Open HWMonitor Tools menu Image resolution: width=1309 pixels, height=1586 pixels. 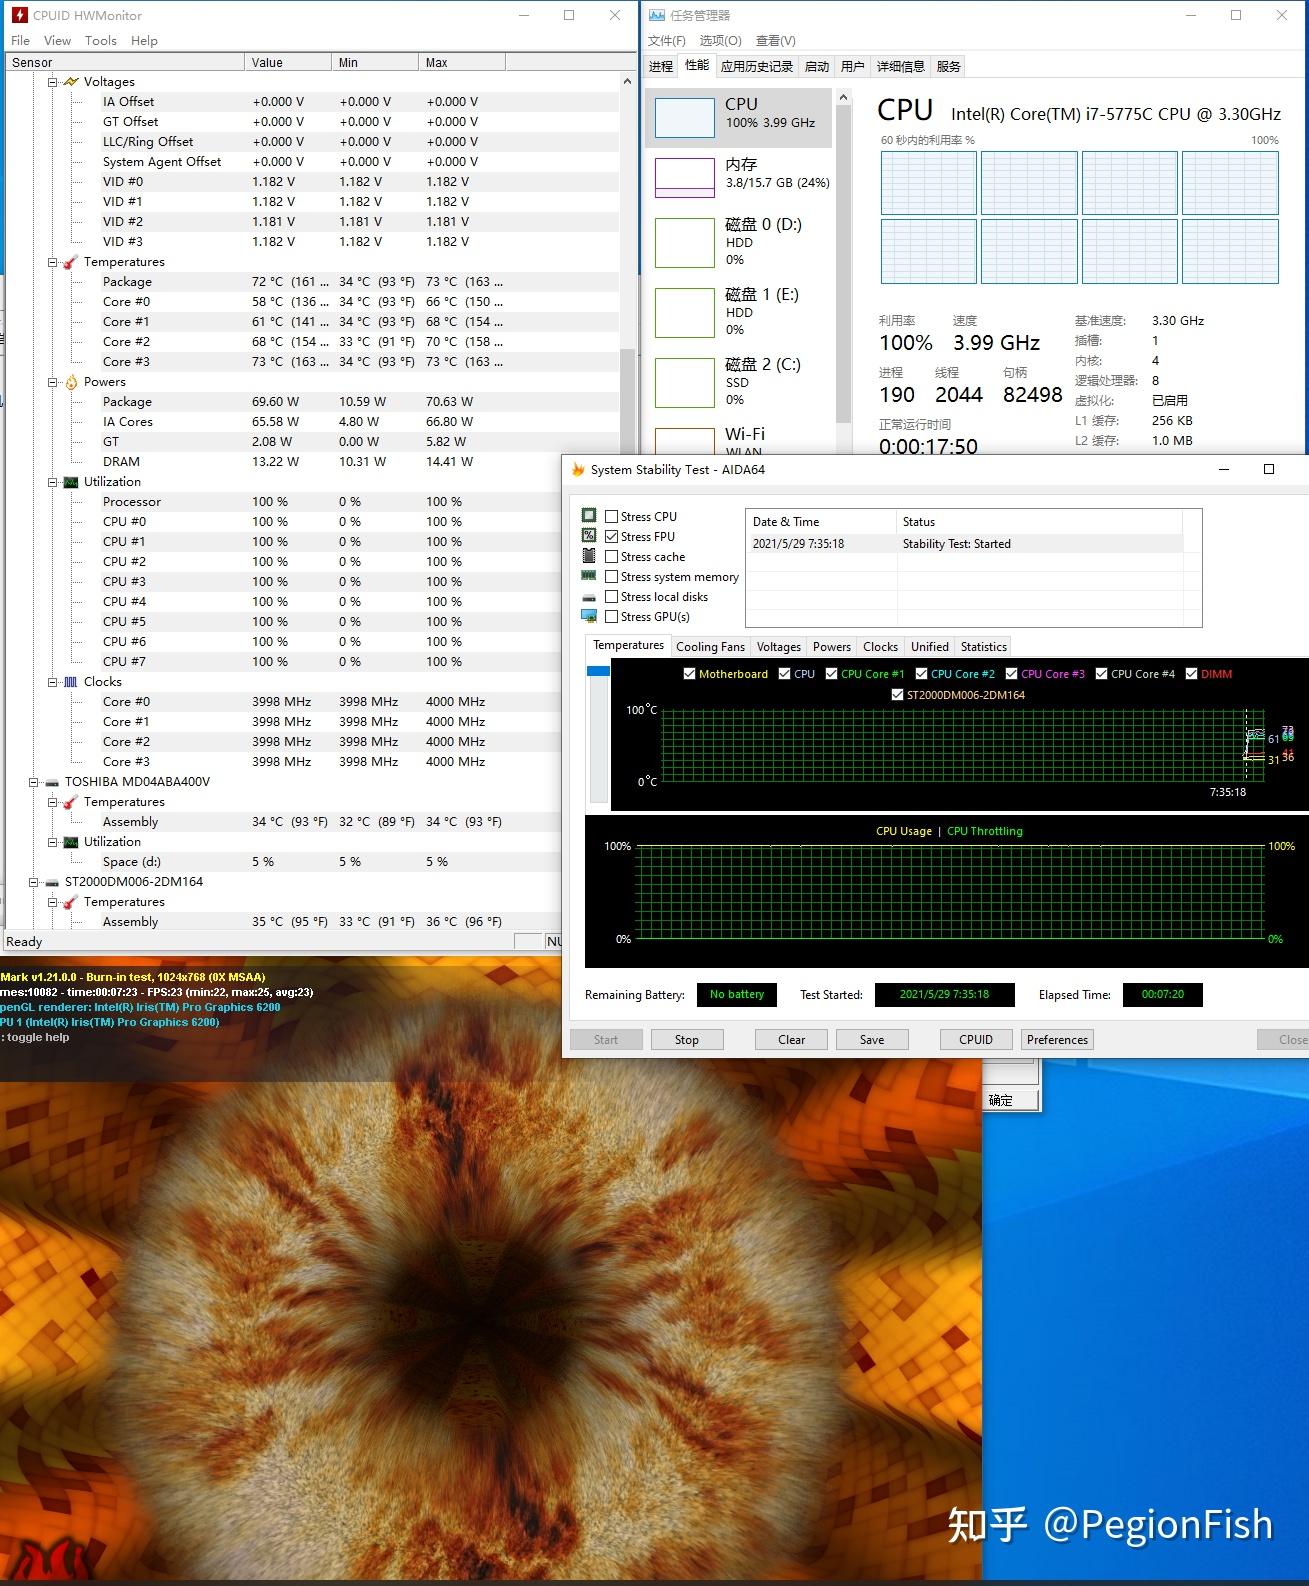pos(101,41)
